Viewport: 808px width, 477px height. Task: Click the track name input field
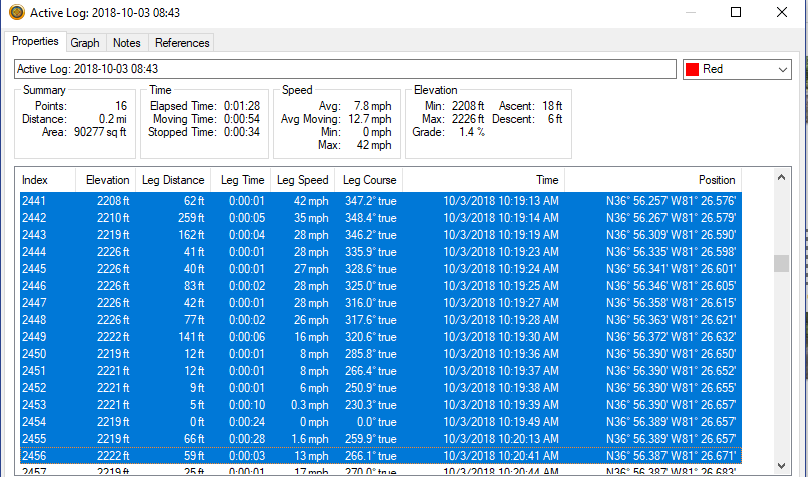click(345, 69)
